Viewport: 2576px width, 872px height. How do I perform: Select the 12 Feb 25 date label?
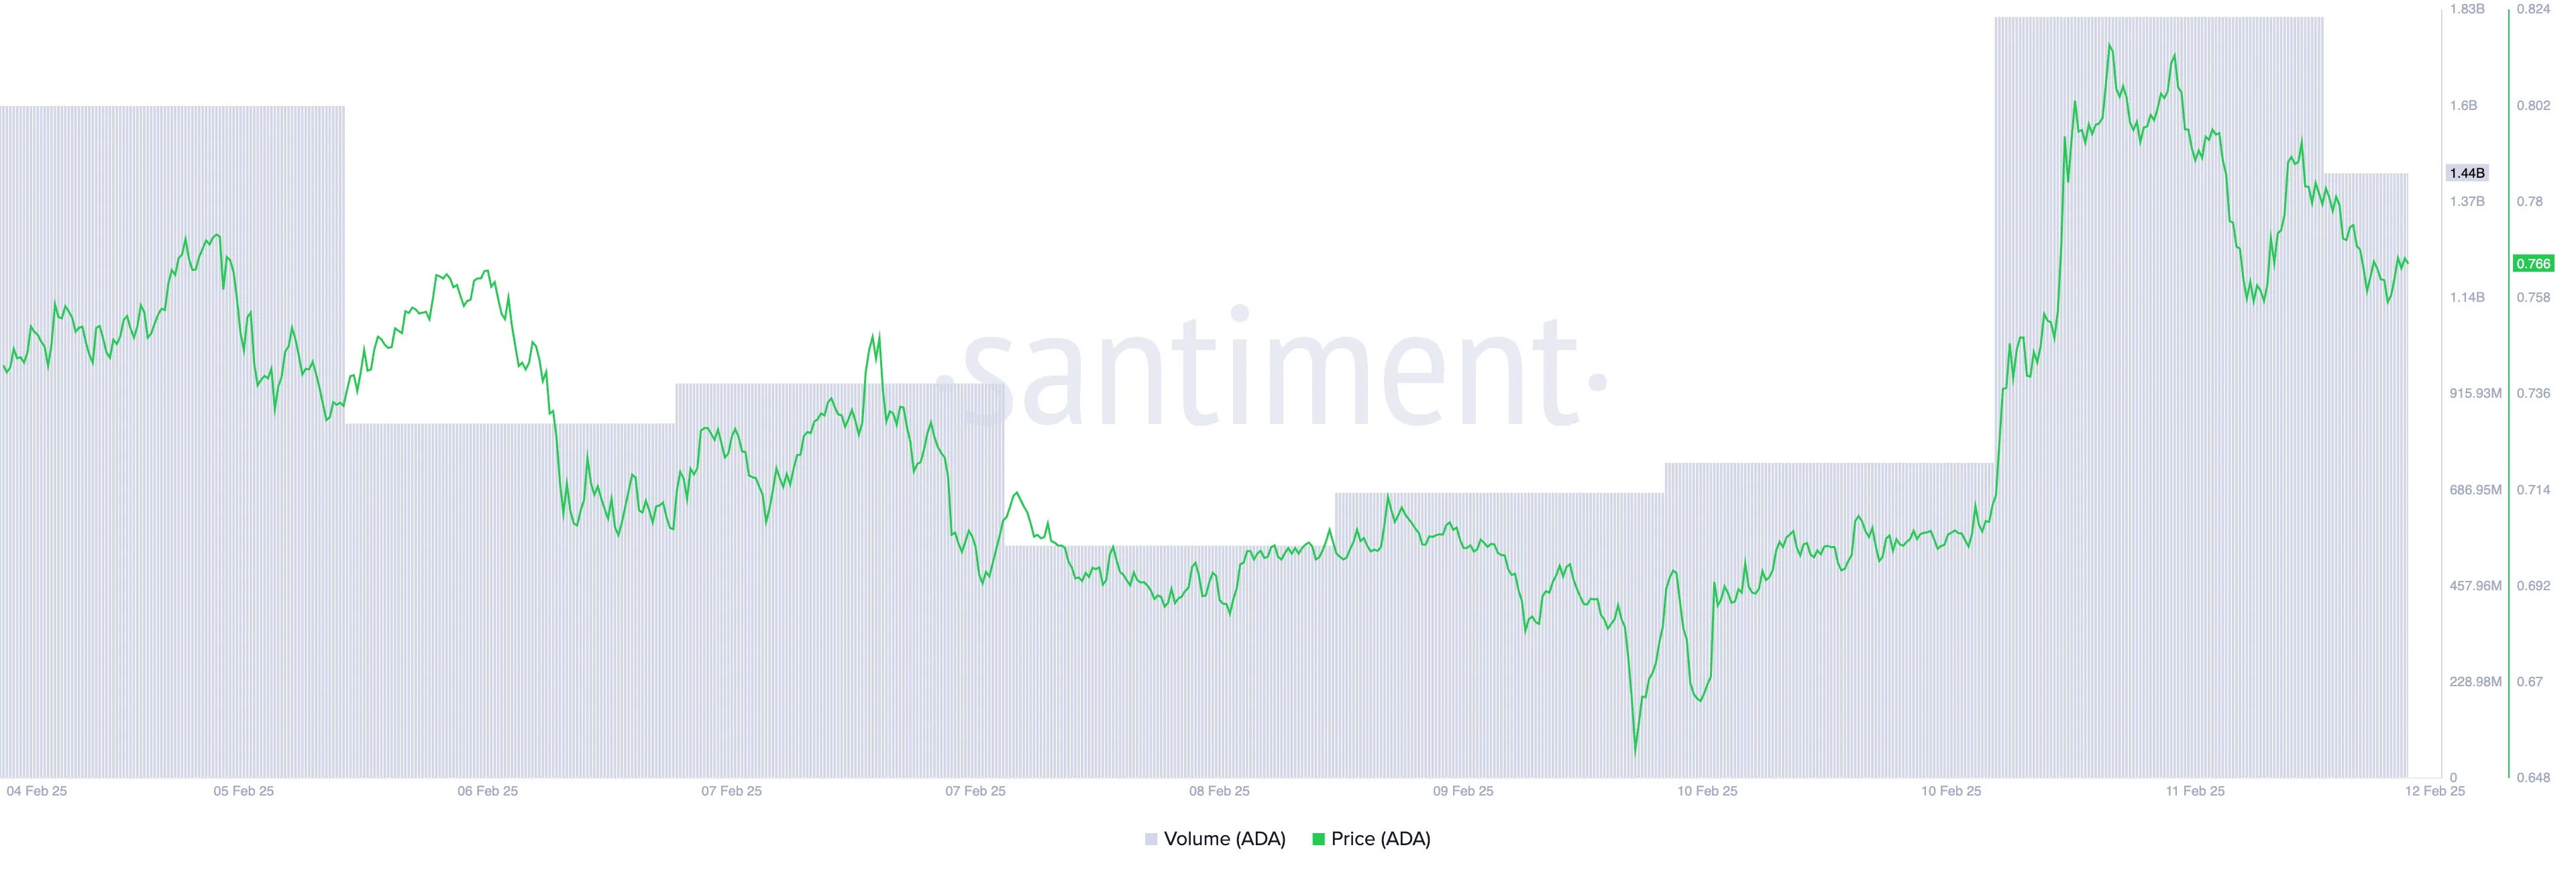click(2435, 791)
